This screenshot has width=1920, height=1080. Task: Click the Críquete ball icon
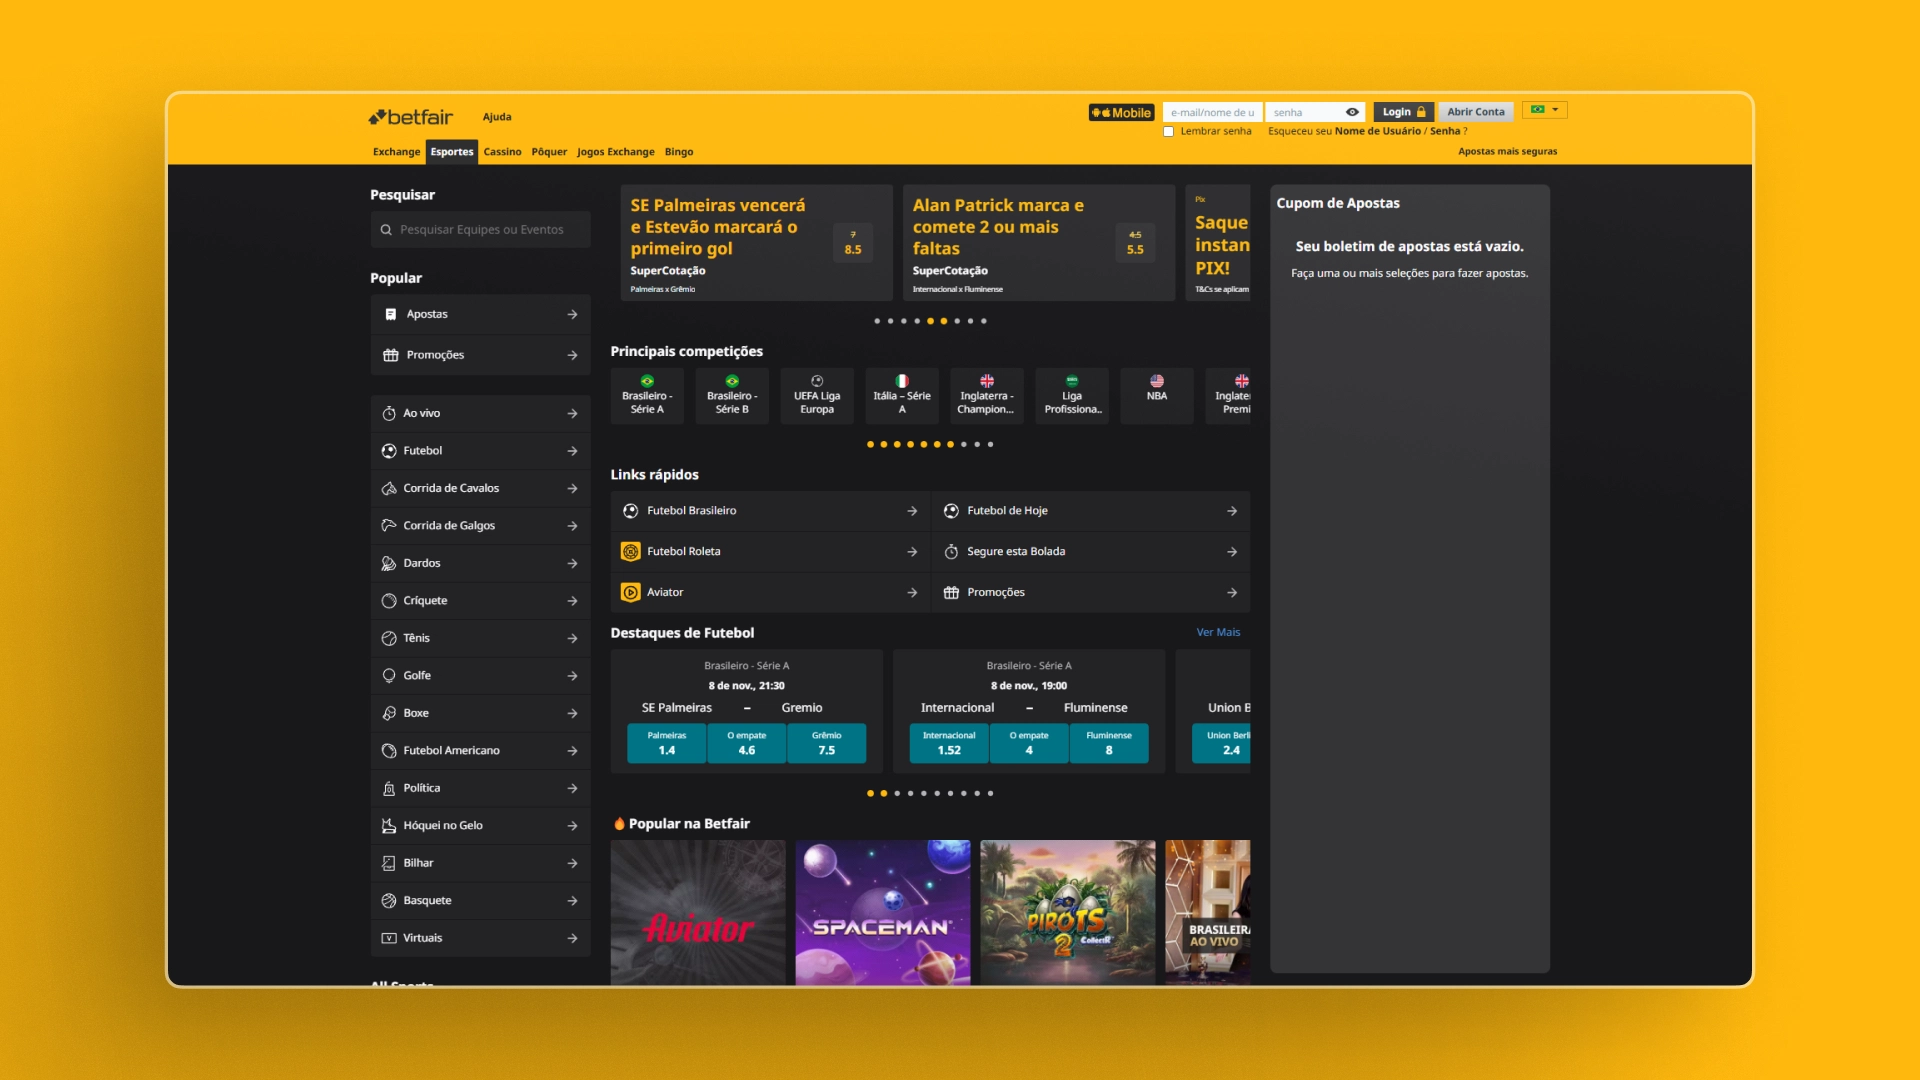[389, 601]
